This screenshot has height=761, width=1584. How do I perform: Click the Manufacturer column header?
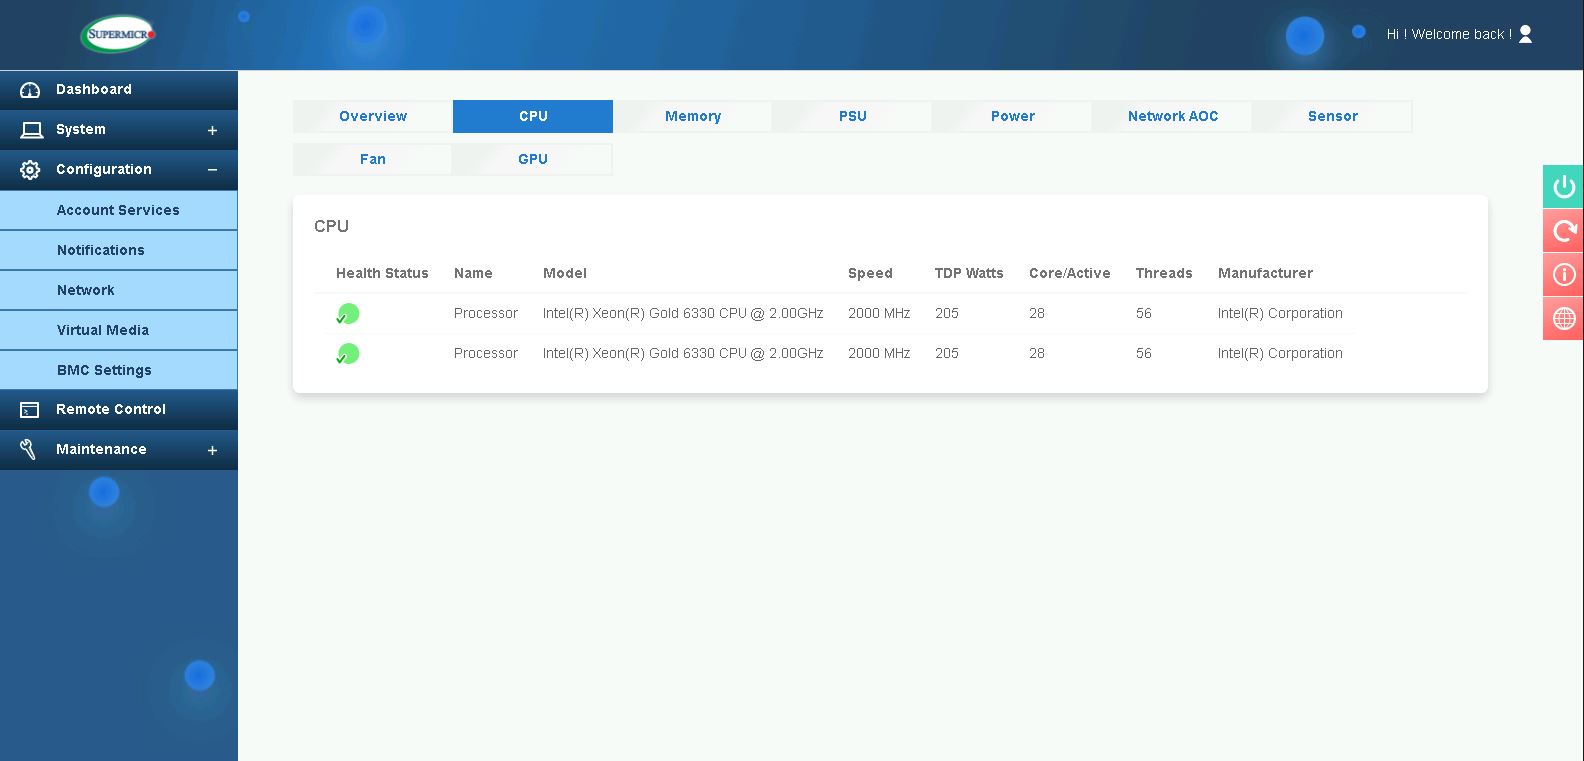1265,273
